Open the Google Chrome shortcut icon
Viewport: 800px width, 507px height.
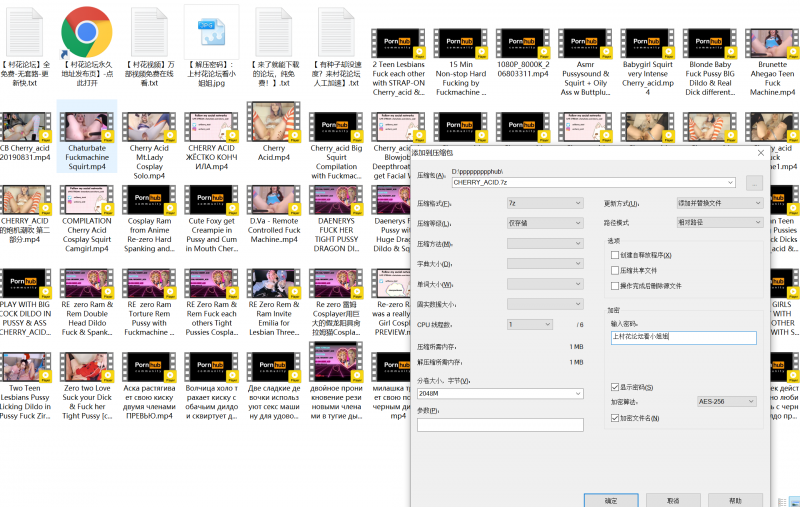click(x=87, y=32)
